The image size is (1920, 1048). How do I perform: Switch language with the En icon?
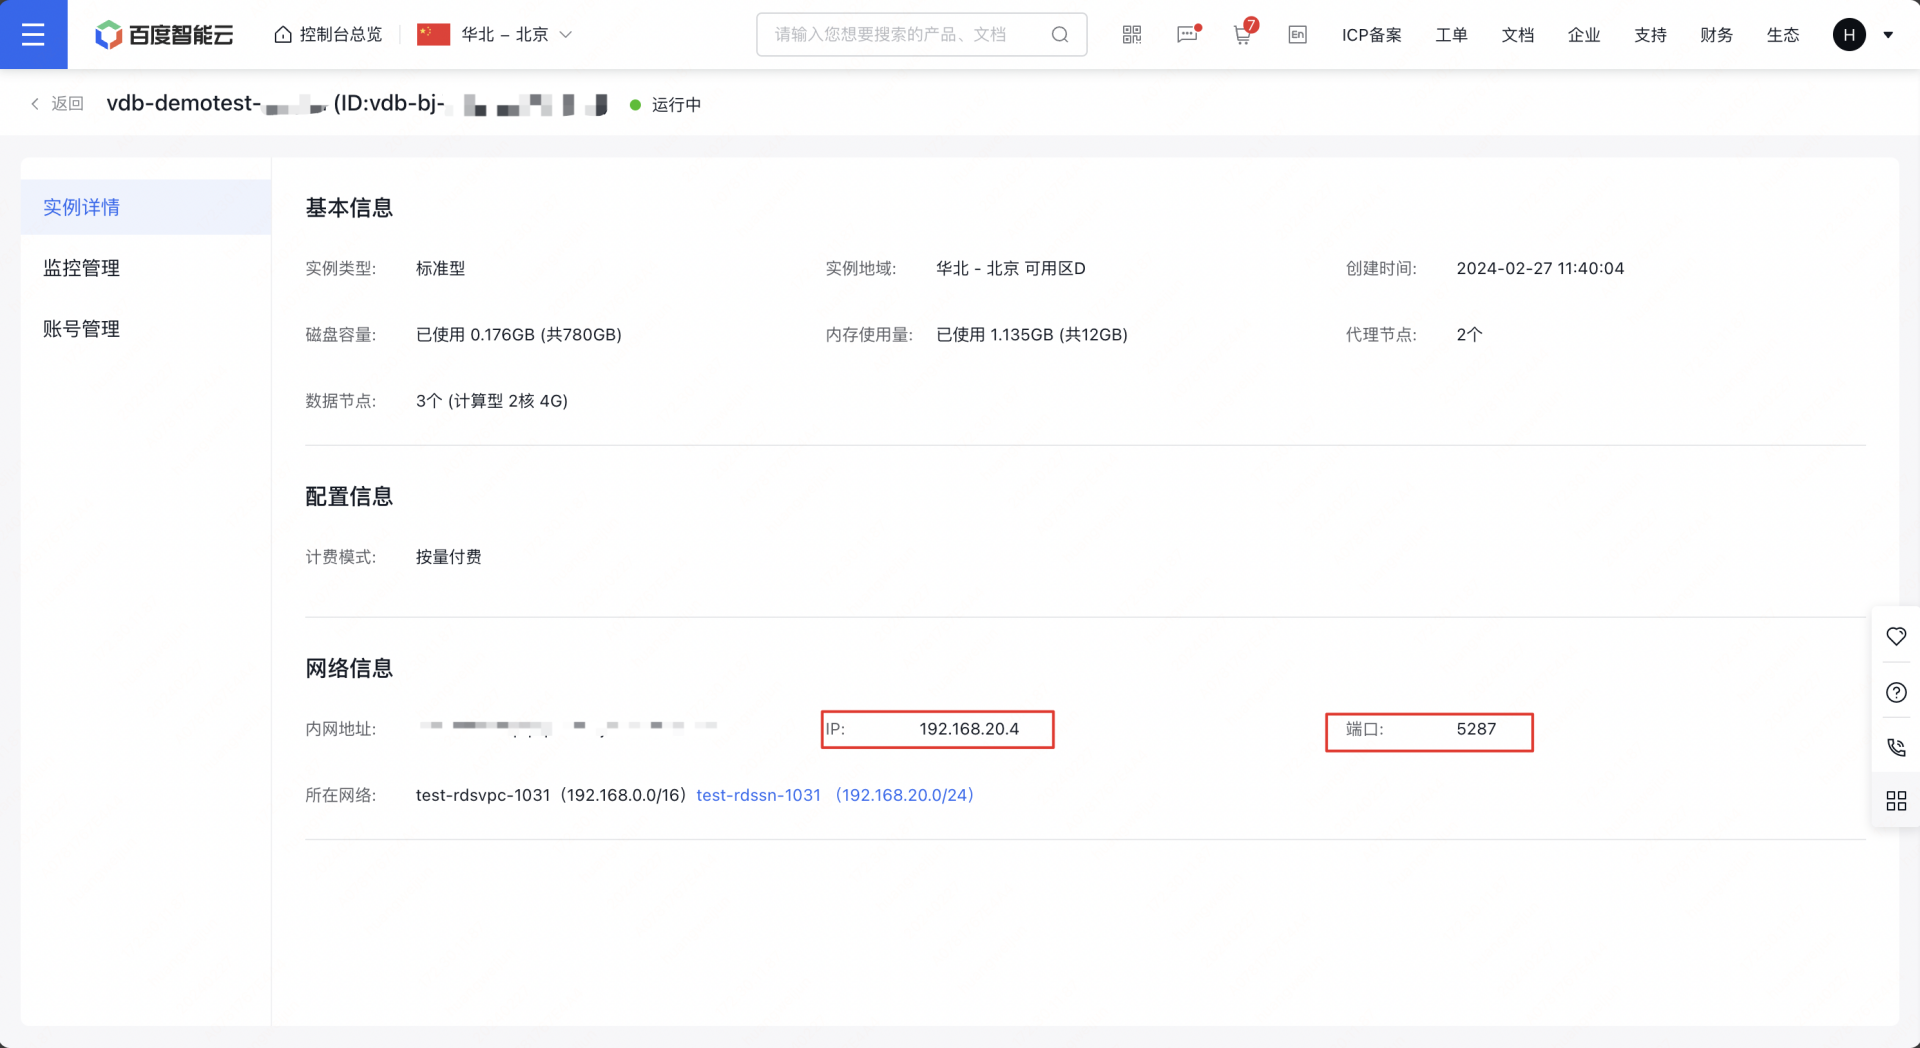pos(1298,35)
